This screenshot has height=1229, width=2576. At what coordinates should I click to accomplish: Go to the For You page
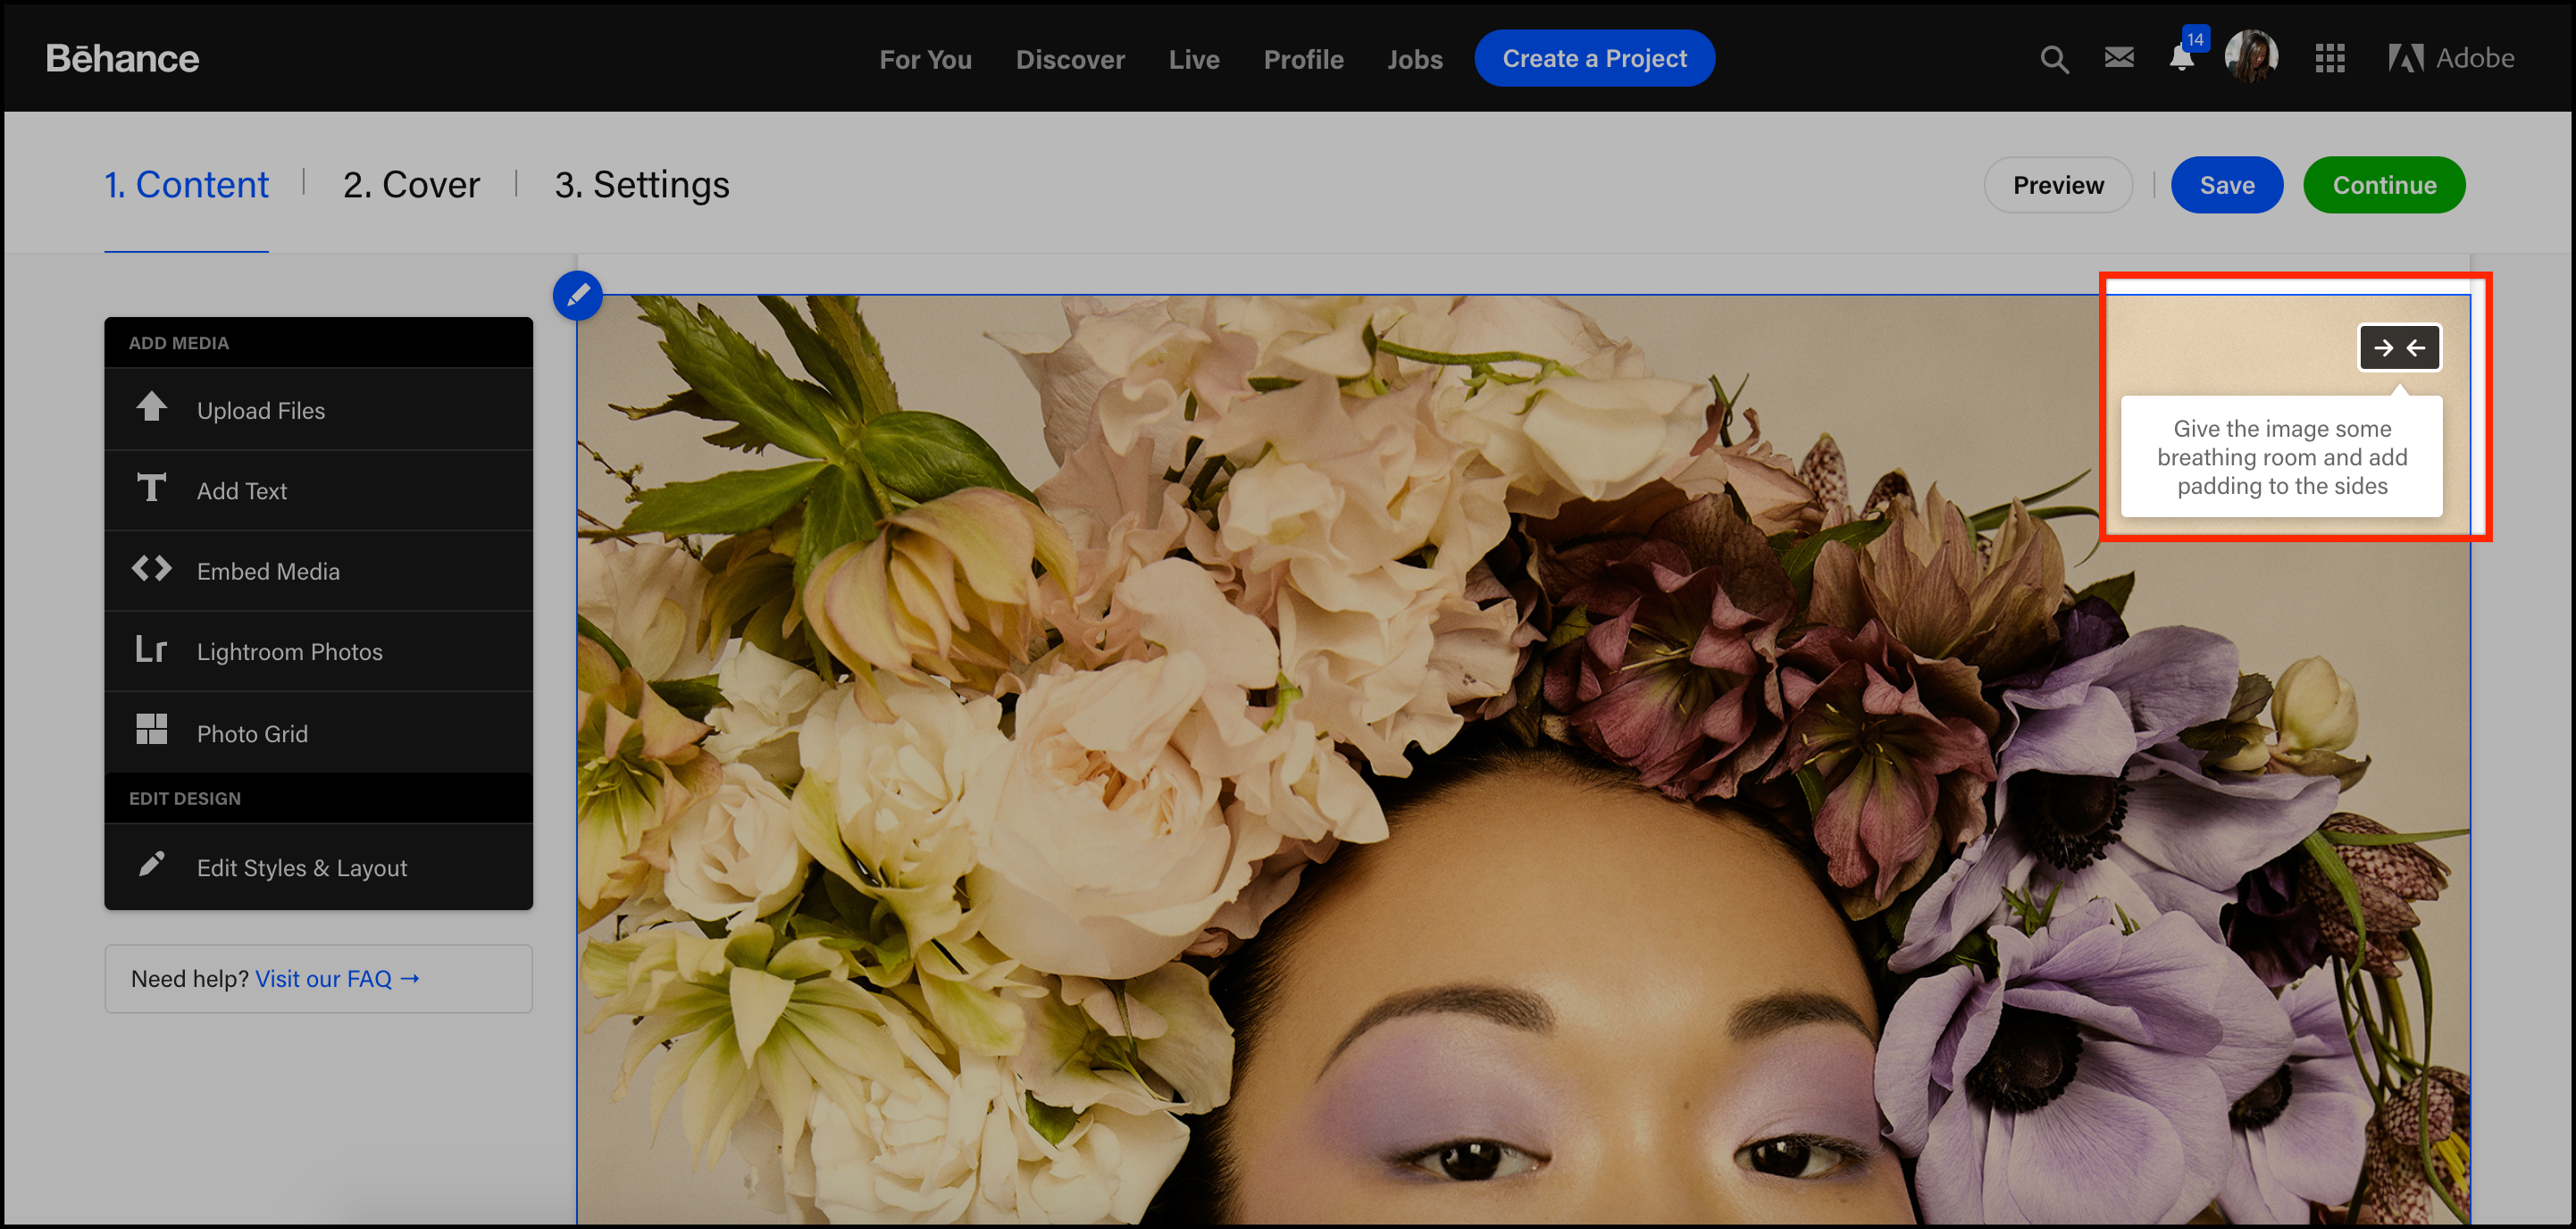pos(925,60)
